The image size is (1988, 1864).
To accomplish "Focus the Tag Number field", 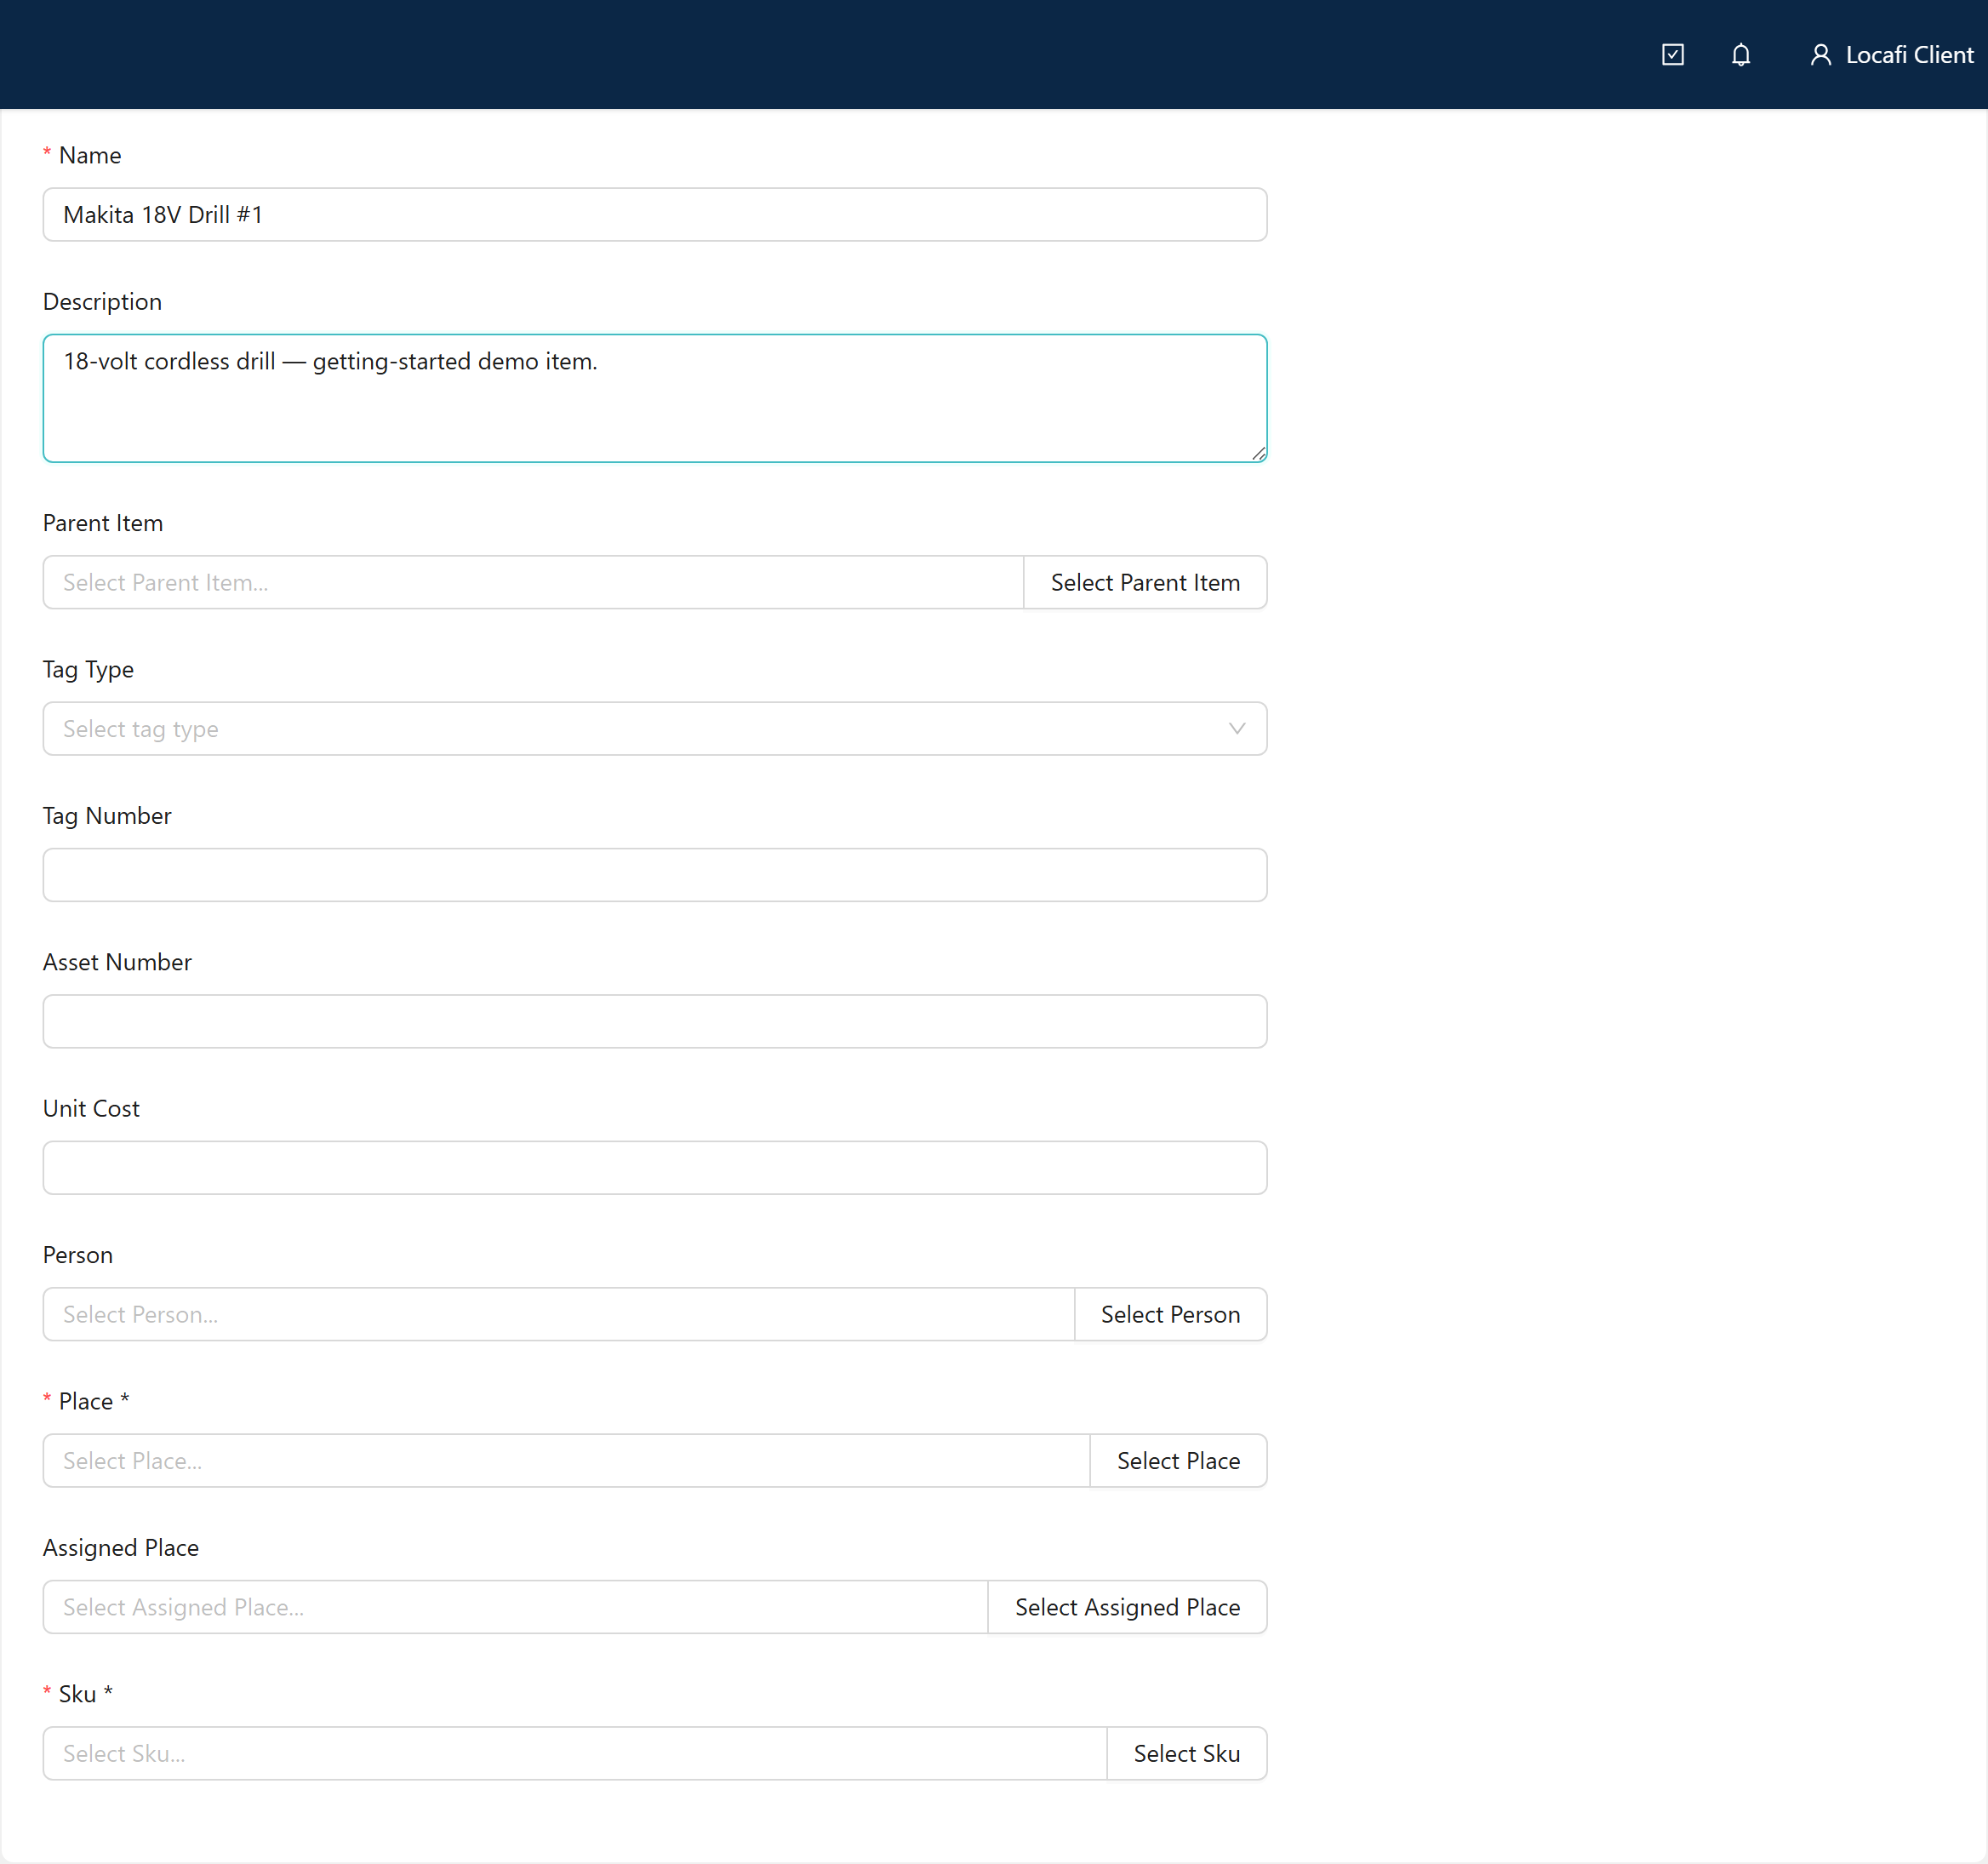I will coord(655,876).
